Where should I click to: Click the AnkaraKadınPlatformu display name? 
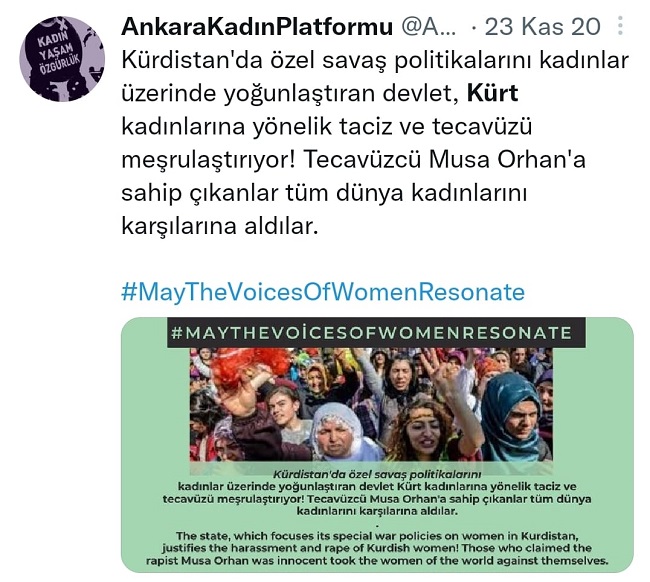coord(257,27)
